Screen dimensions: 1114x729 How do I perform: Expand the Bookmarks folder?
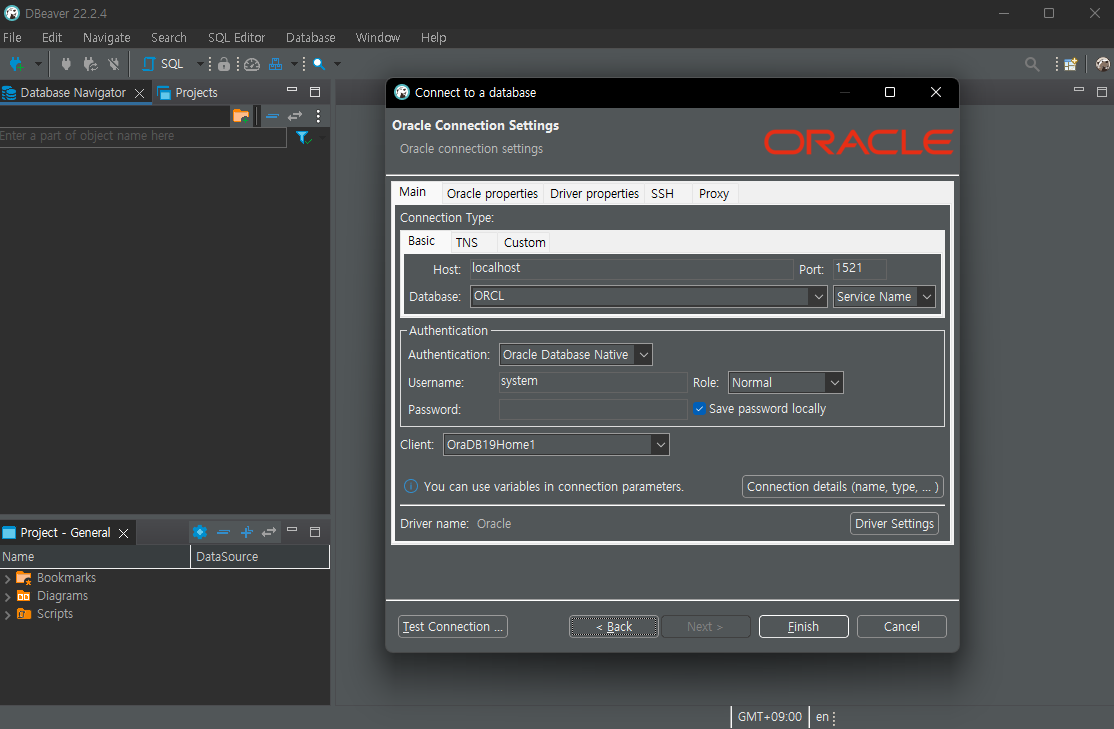(7, 578)
